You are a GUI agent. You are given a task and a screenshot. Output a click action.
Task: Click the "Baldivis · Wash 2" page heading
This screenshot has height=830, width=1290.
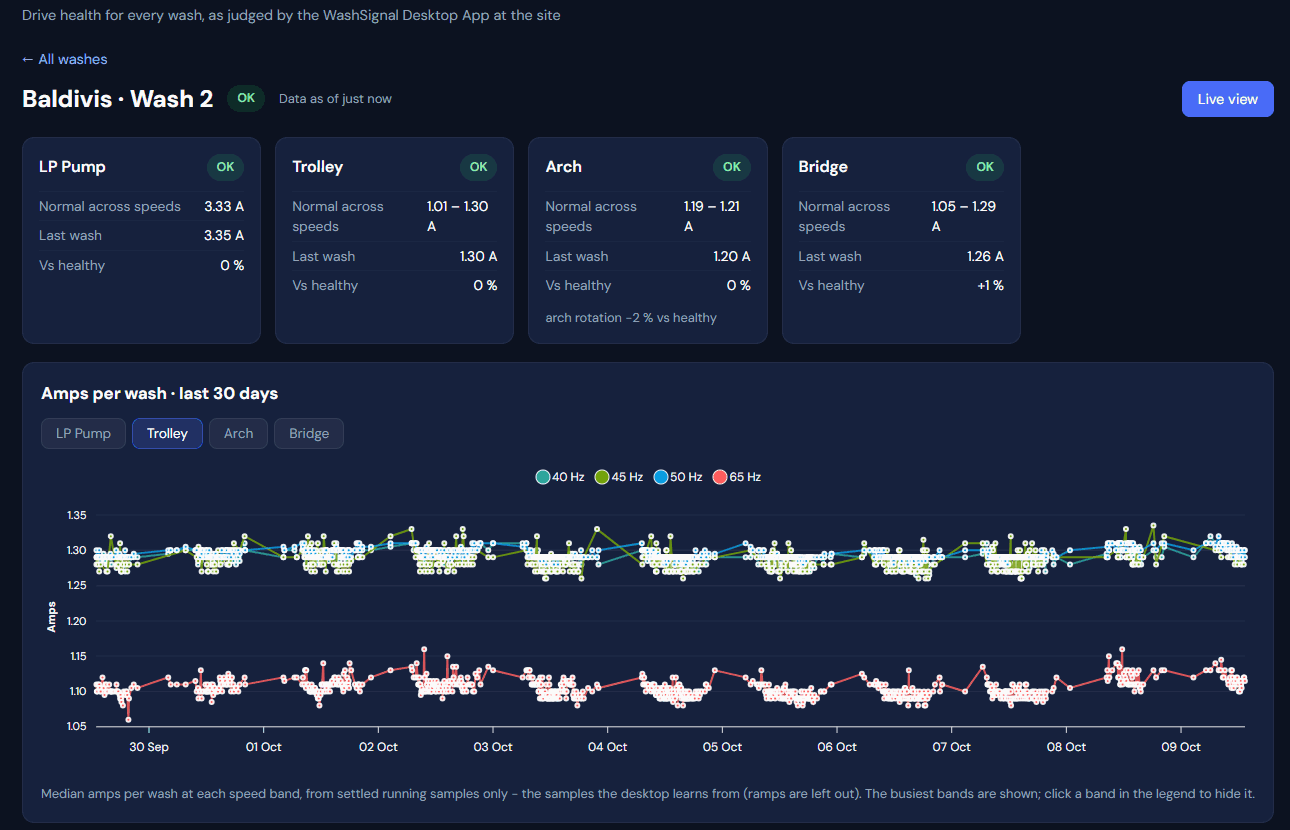click(117, 99)
